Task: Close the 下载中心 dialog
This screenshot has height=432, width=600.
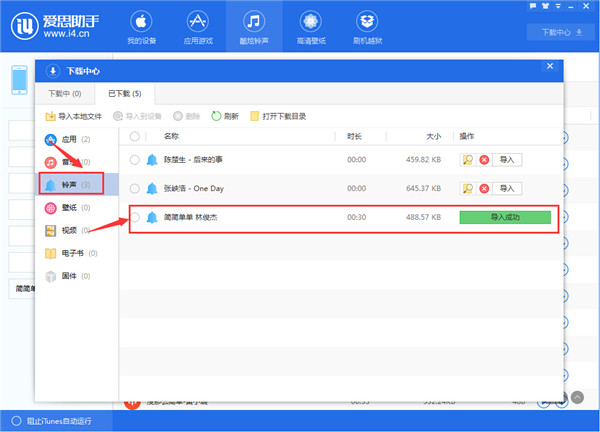Action: 550,66
